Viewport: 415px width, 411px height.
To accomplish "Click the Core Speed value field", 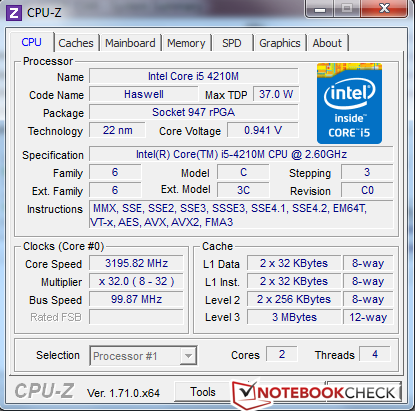I will click(136, 263).
